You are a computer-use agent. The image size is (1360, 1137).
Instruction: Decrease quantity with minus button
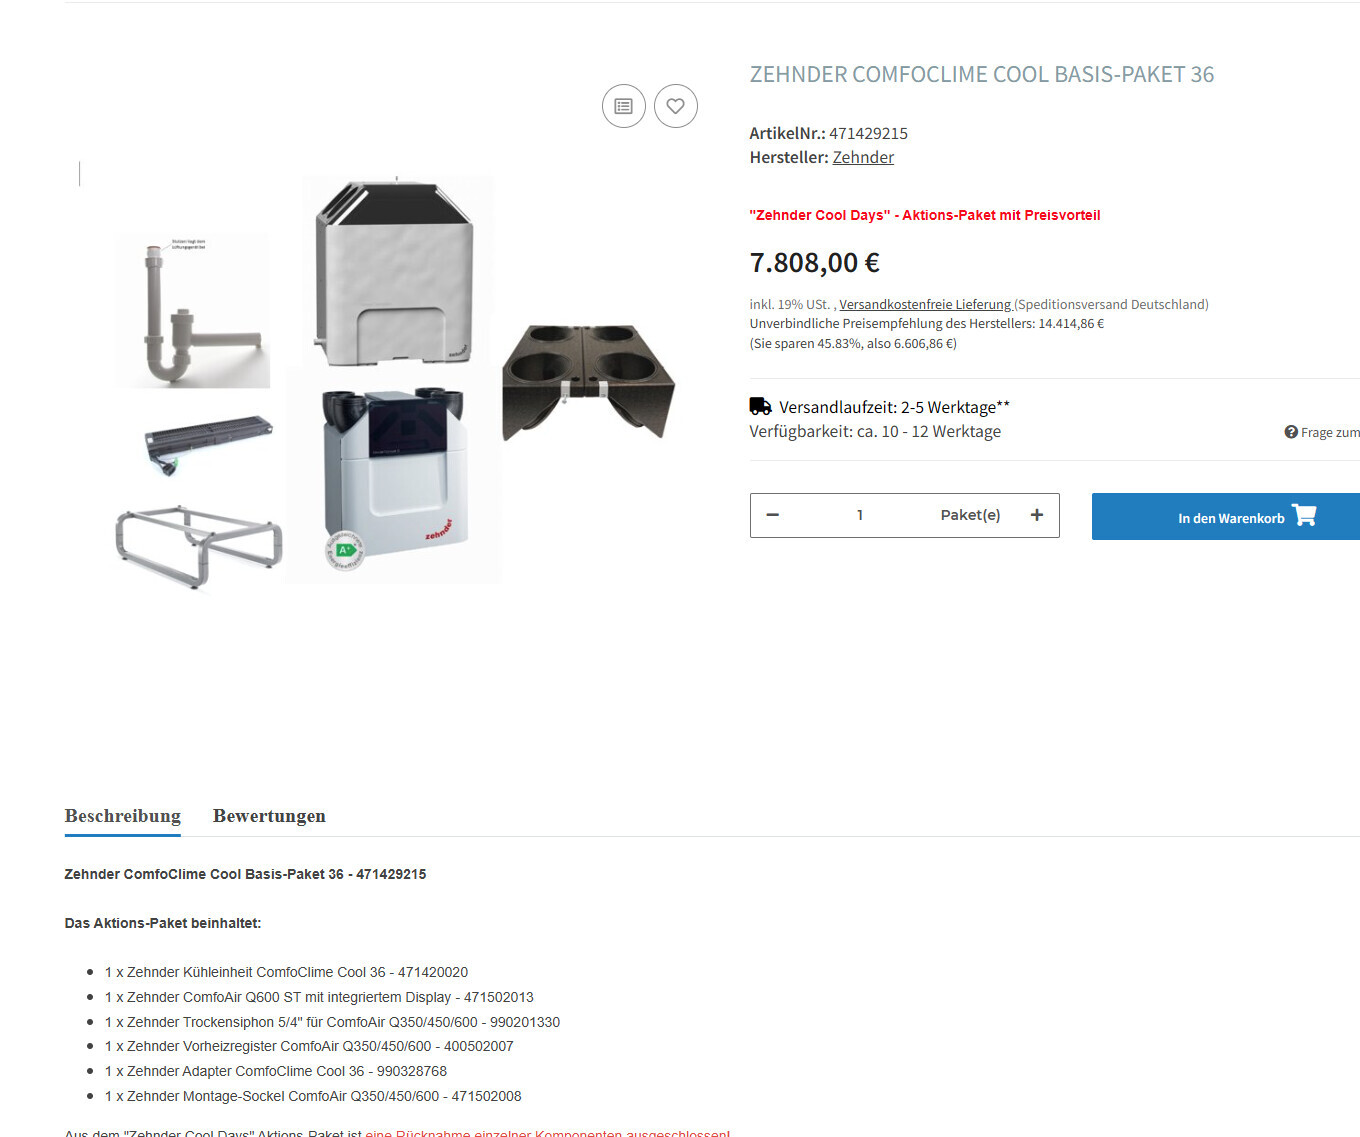772,515
